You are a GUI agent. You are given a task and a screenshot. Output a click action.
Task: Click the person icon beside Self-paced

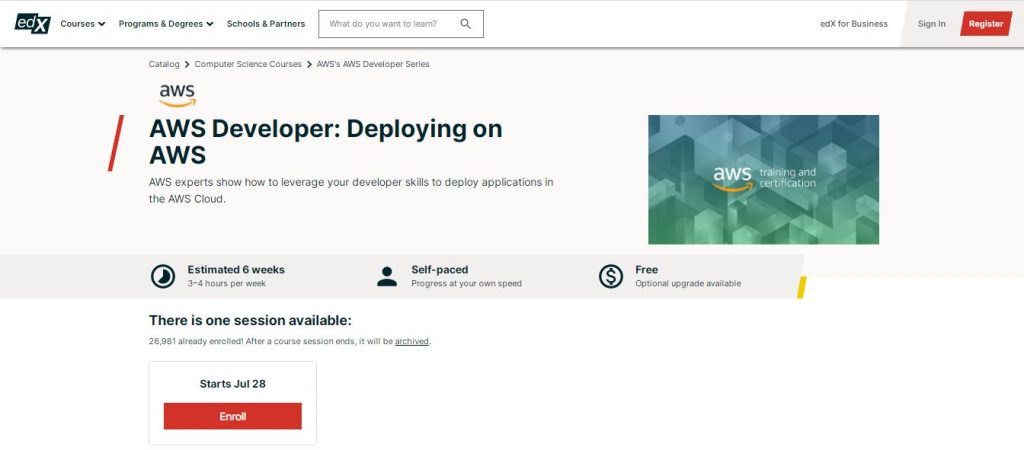click(387, 276)
